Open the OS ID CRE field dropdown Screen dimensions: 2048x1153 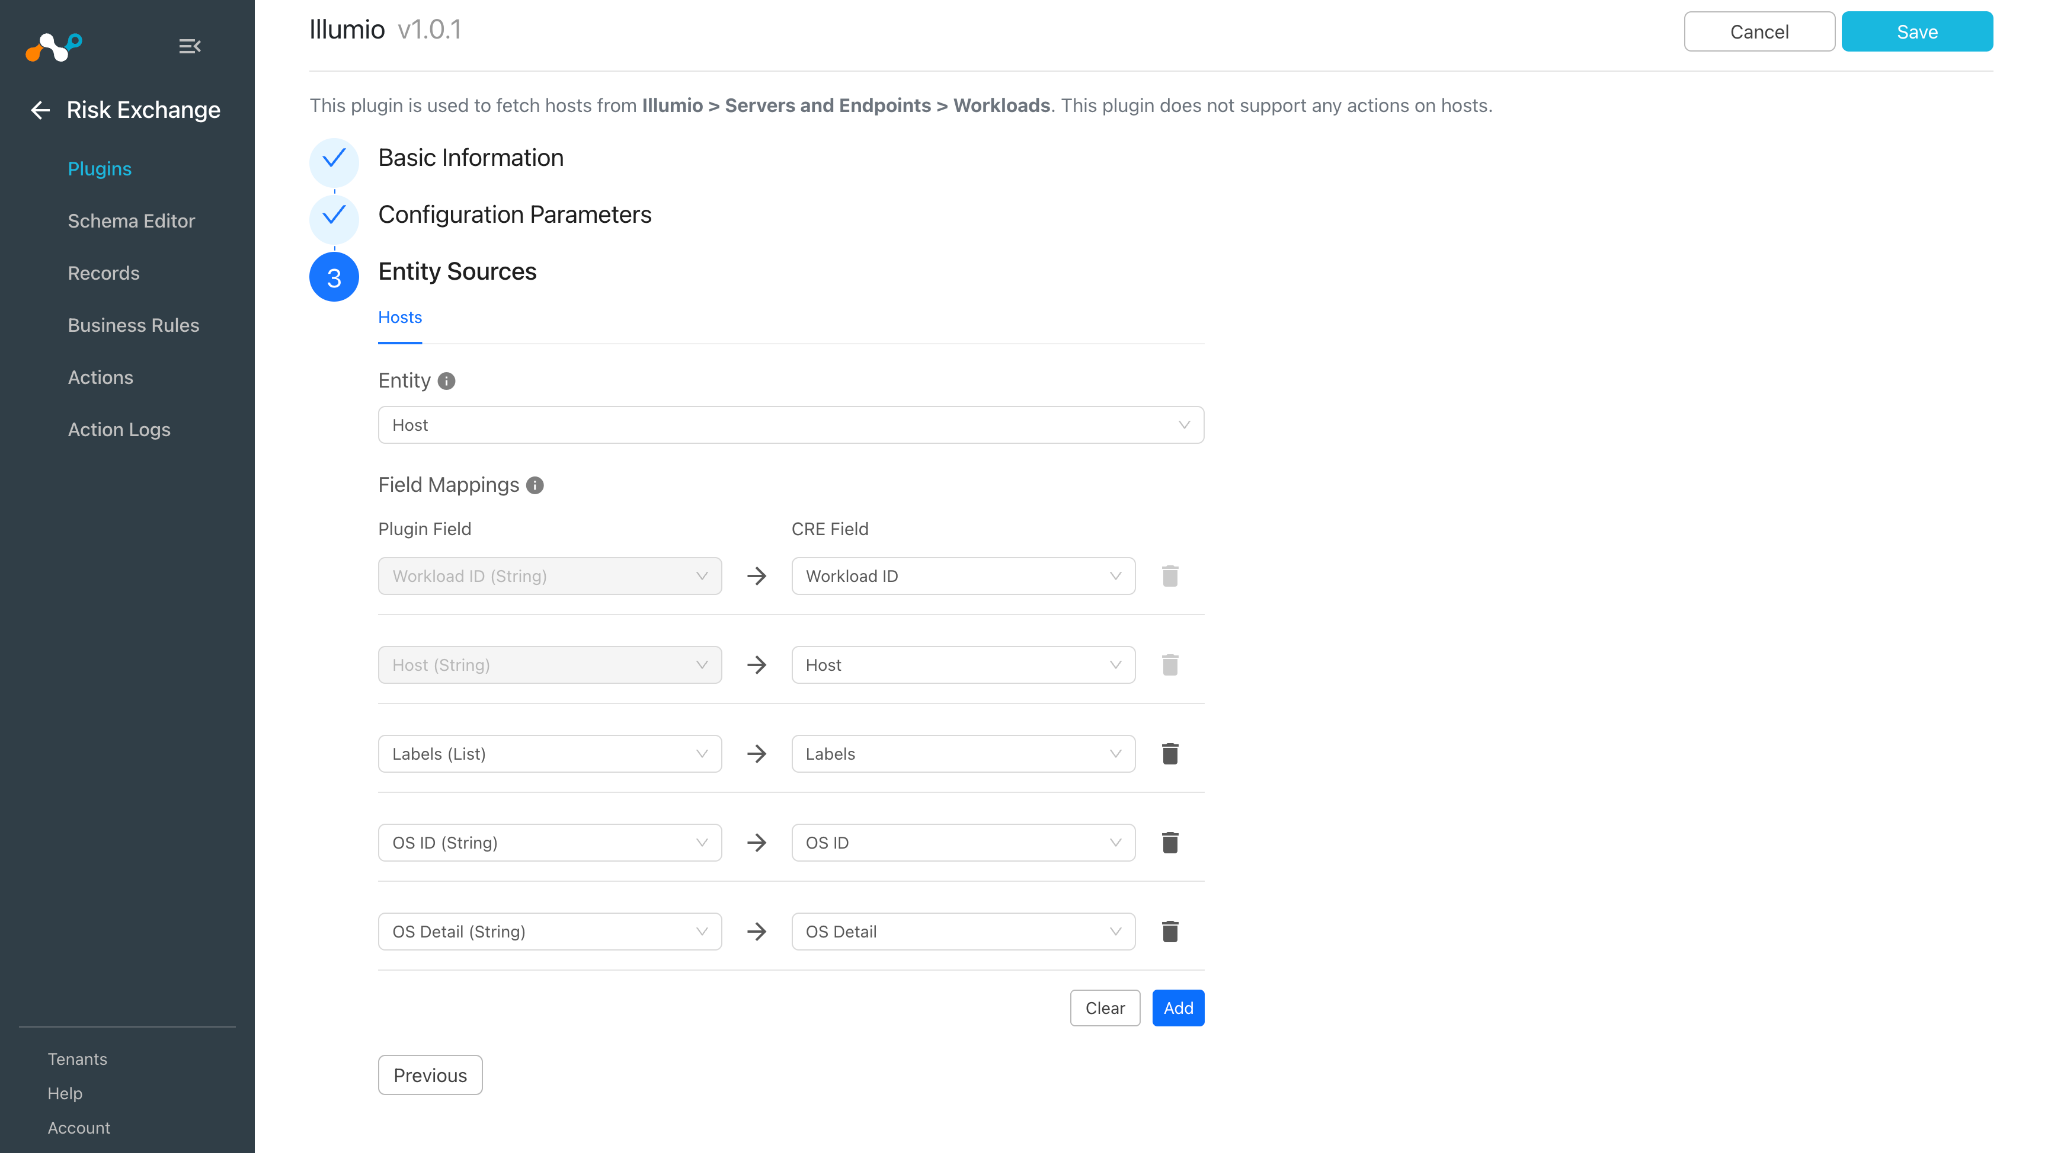964,843
